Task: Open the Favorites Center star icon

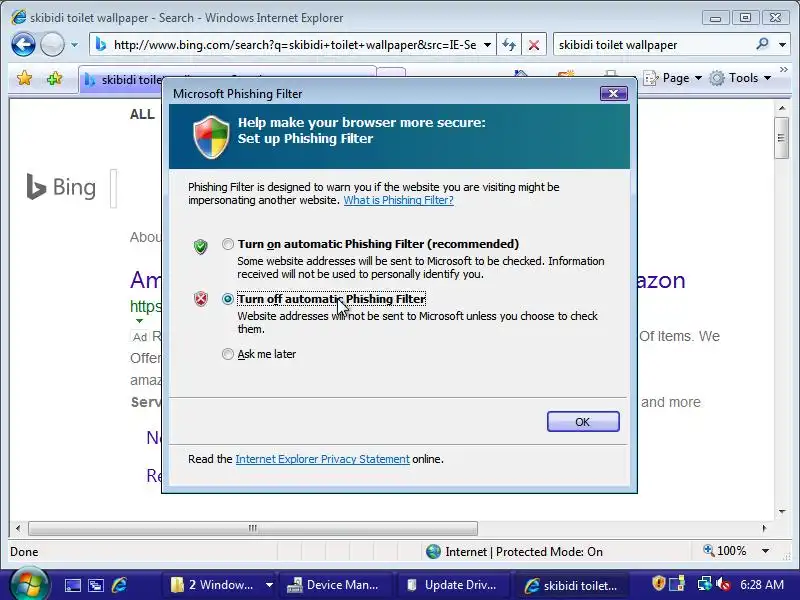Action: pyautogui.click(x=24, y=79)
